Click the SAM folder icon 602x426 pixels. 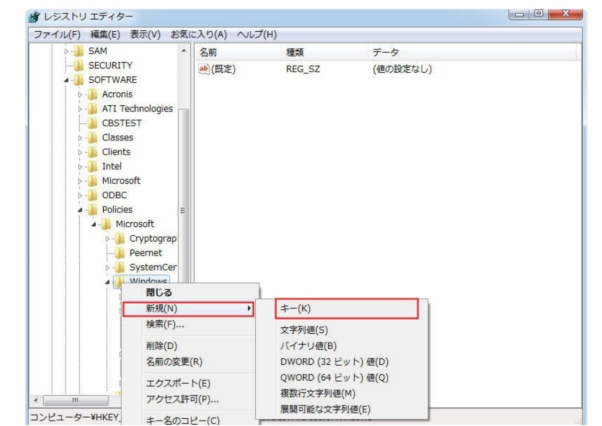pyautogui.click(x=79, y=51)
